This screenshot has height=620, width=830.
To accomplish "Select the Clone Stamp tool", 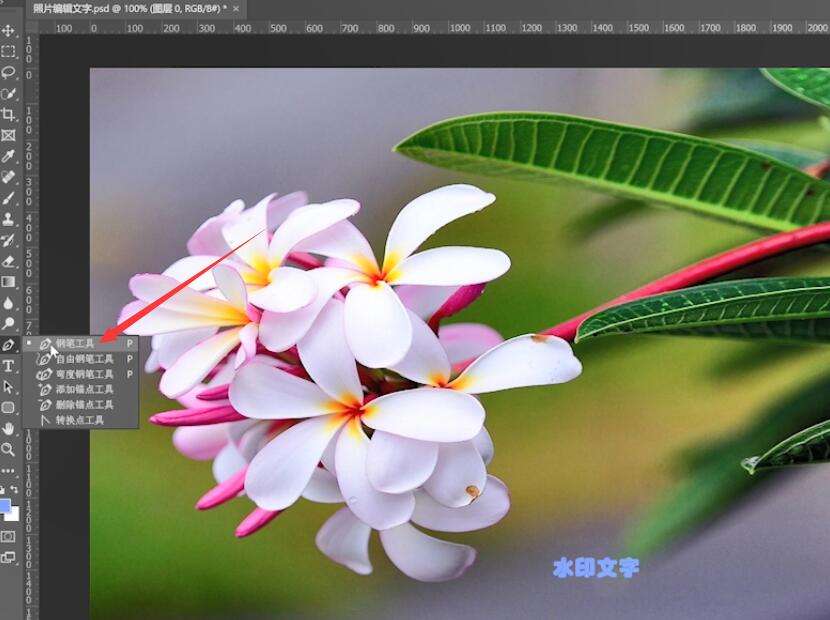I will [x=8, y=219].
